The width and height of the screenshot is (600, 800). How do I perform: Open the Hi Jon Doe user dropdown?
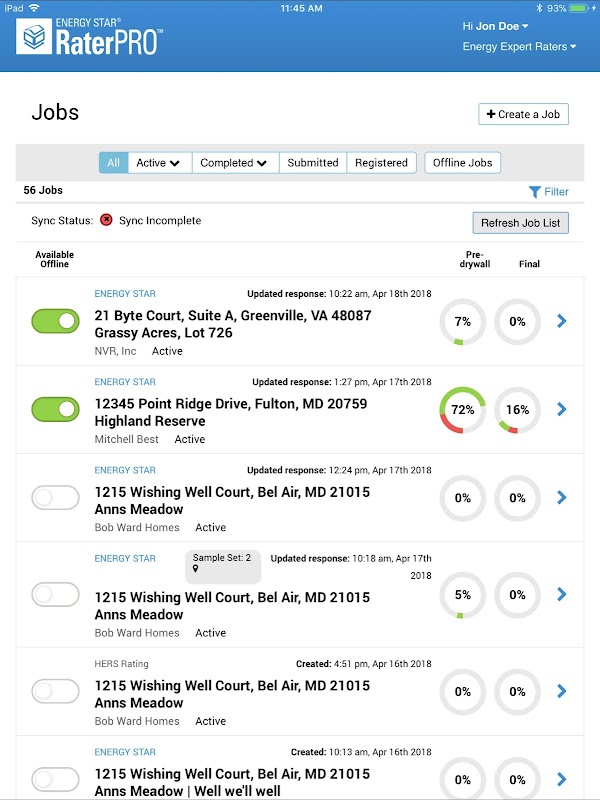click(495, 26)
